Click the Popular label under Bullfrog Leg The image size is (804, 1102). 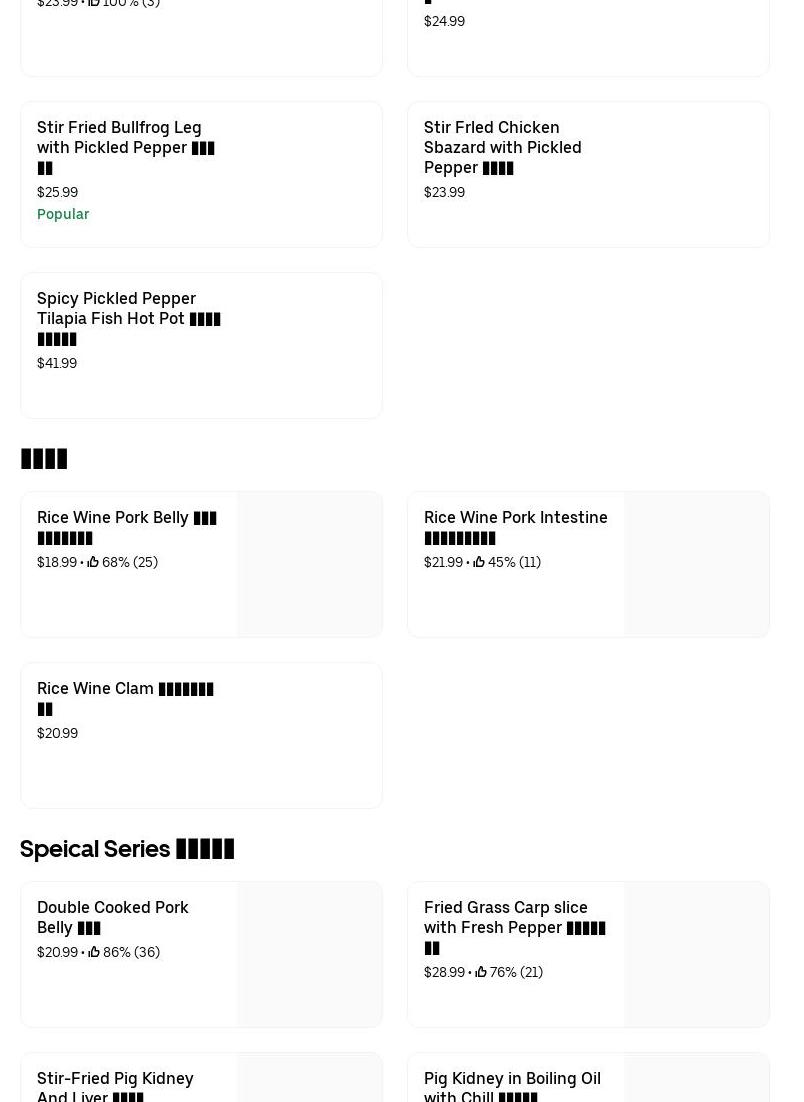[x=63, y=214]
